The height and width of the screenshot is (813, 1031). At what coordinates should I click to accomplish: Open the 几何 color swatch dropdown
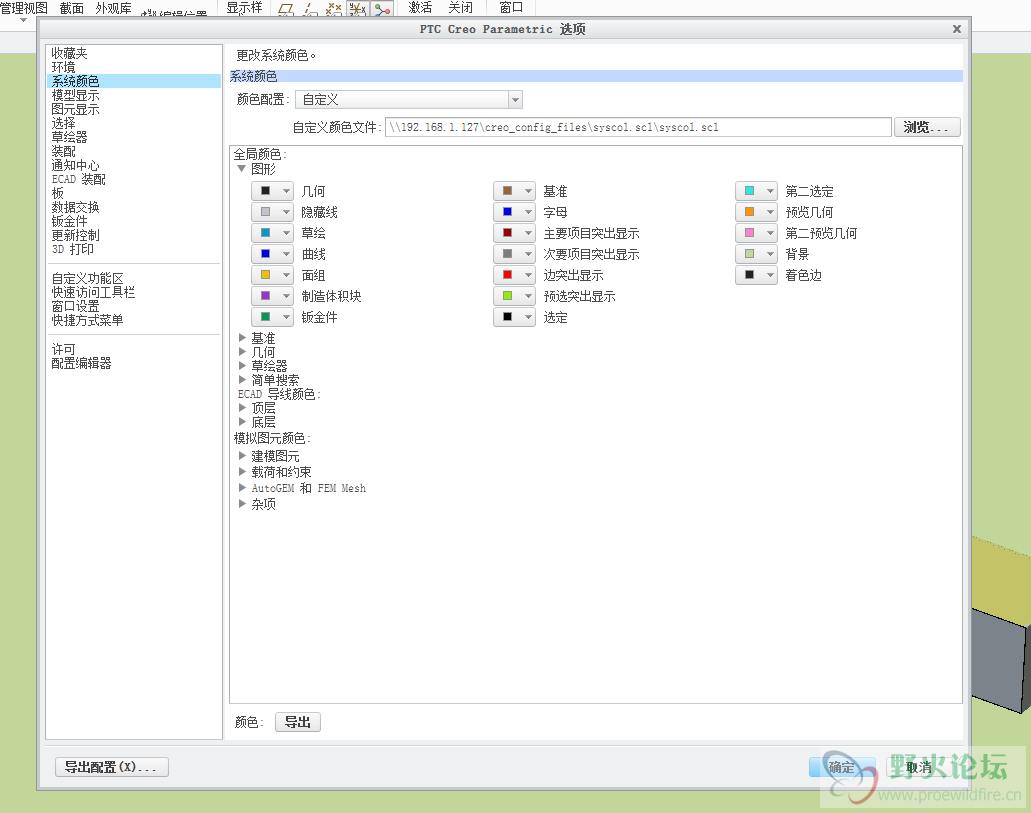tap(272, 191)
